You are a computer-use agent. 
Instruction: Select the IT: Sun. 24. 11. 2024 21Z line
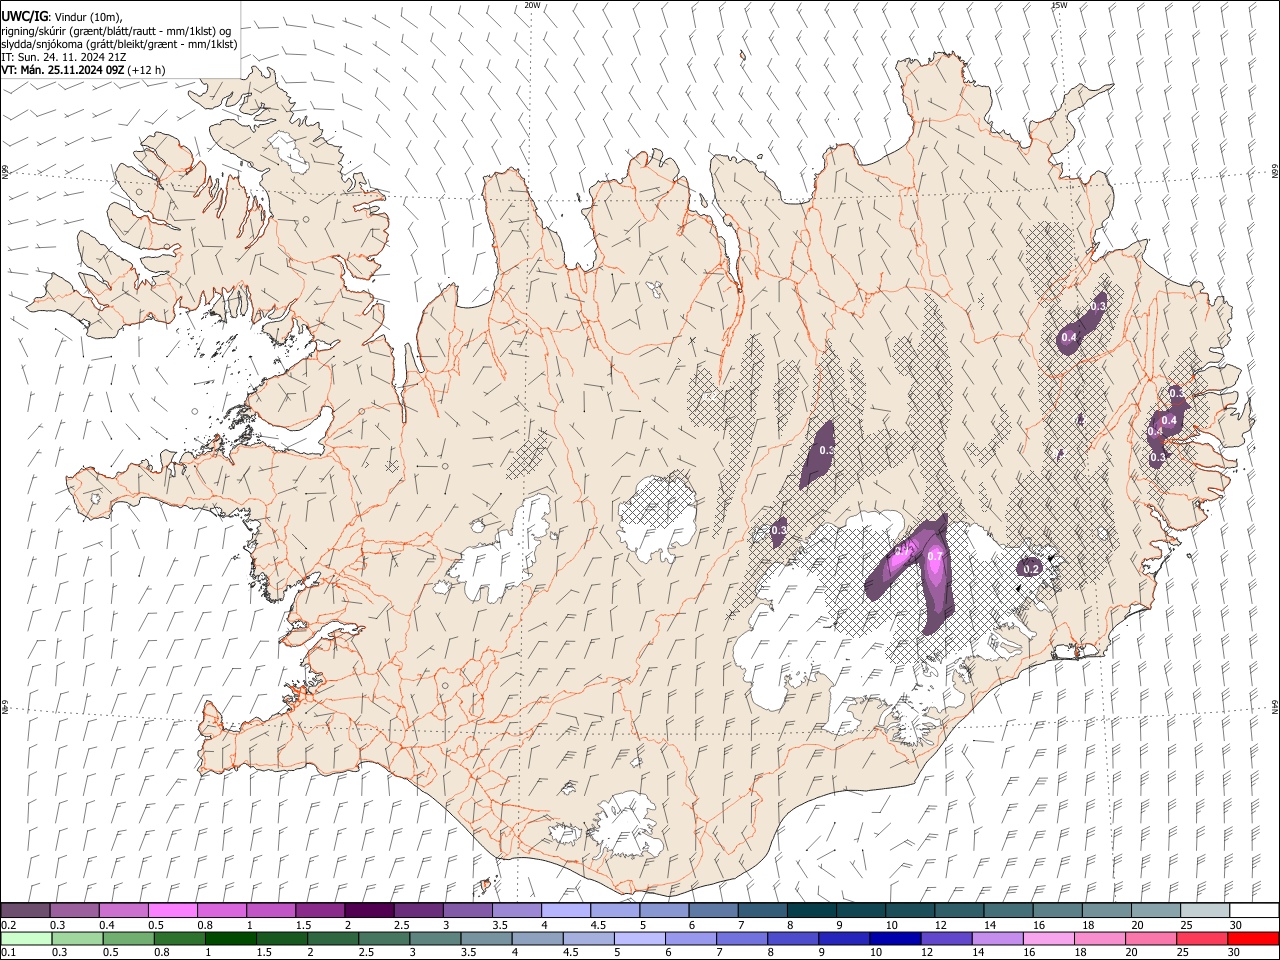coord(63,57)
